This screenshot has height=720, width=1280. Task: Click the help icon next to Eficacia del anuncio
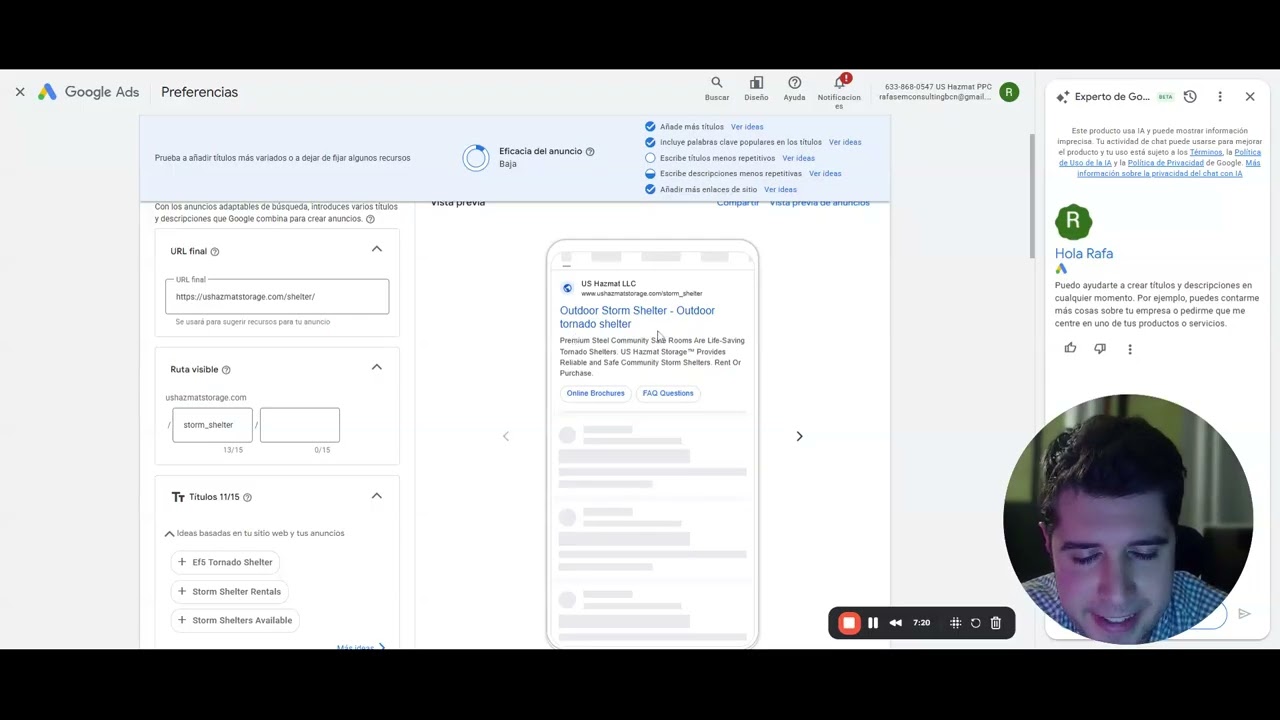(590, 152)
